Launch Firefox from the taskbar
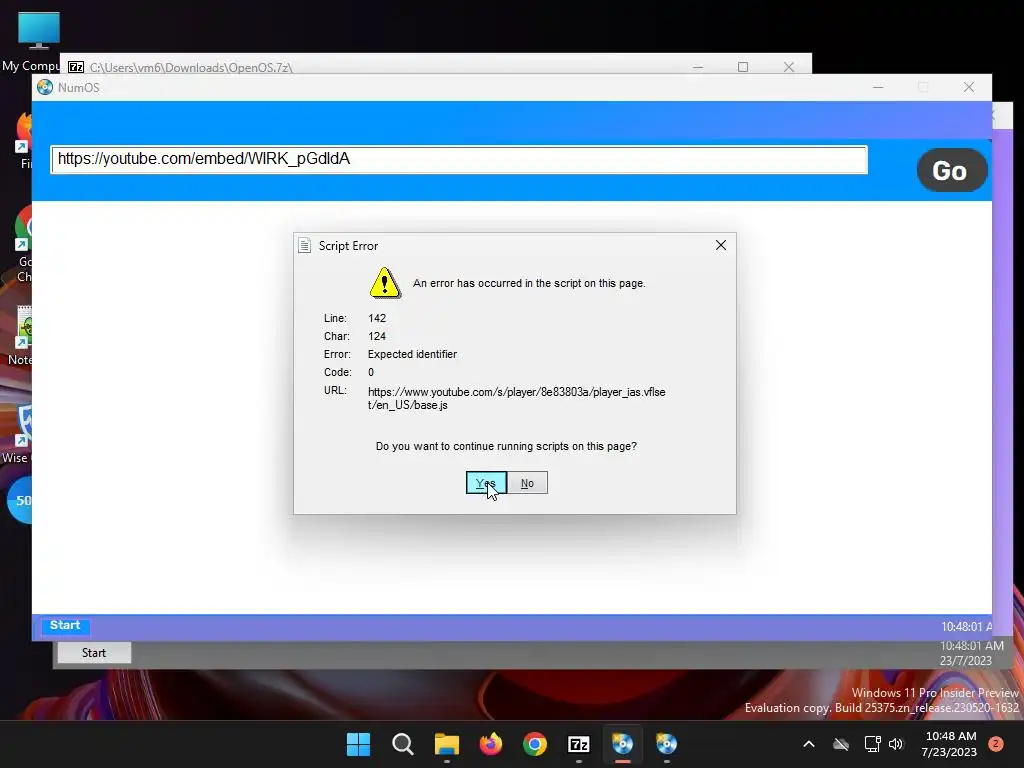1024x768 pixels. coord(490,744)
